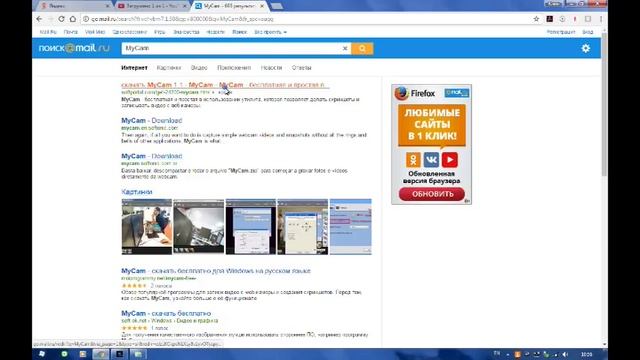Click into the MyCam search input field
Image resolution: width=640 pixels, height=360 pixels.
(x=231, y=49)
